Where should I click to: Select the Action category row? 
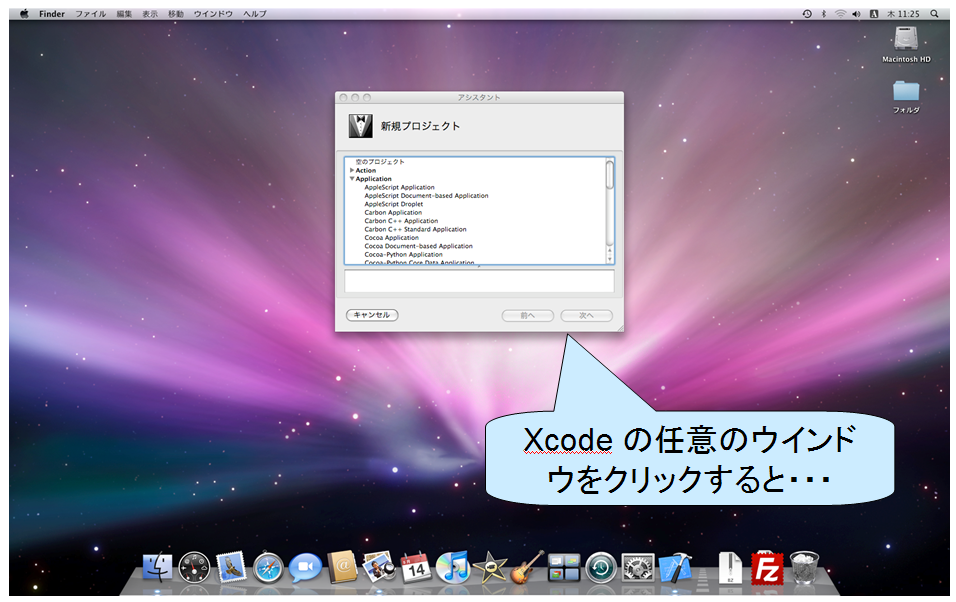click(x=476, y=170)
